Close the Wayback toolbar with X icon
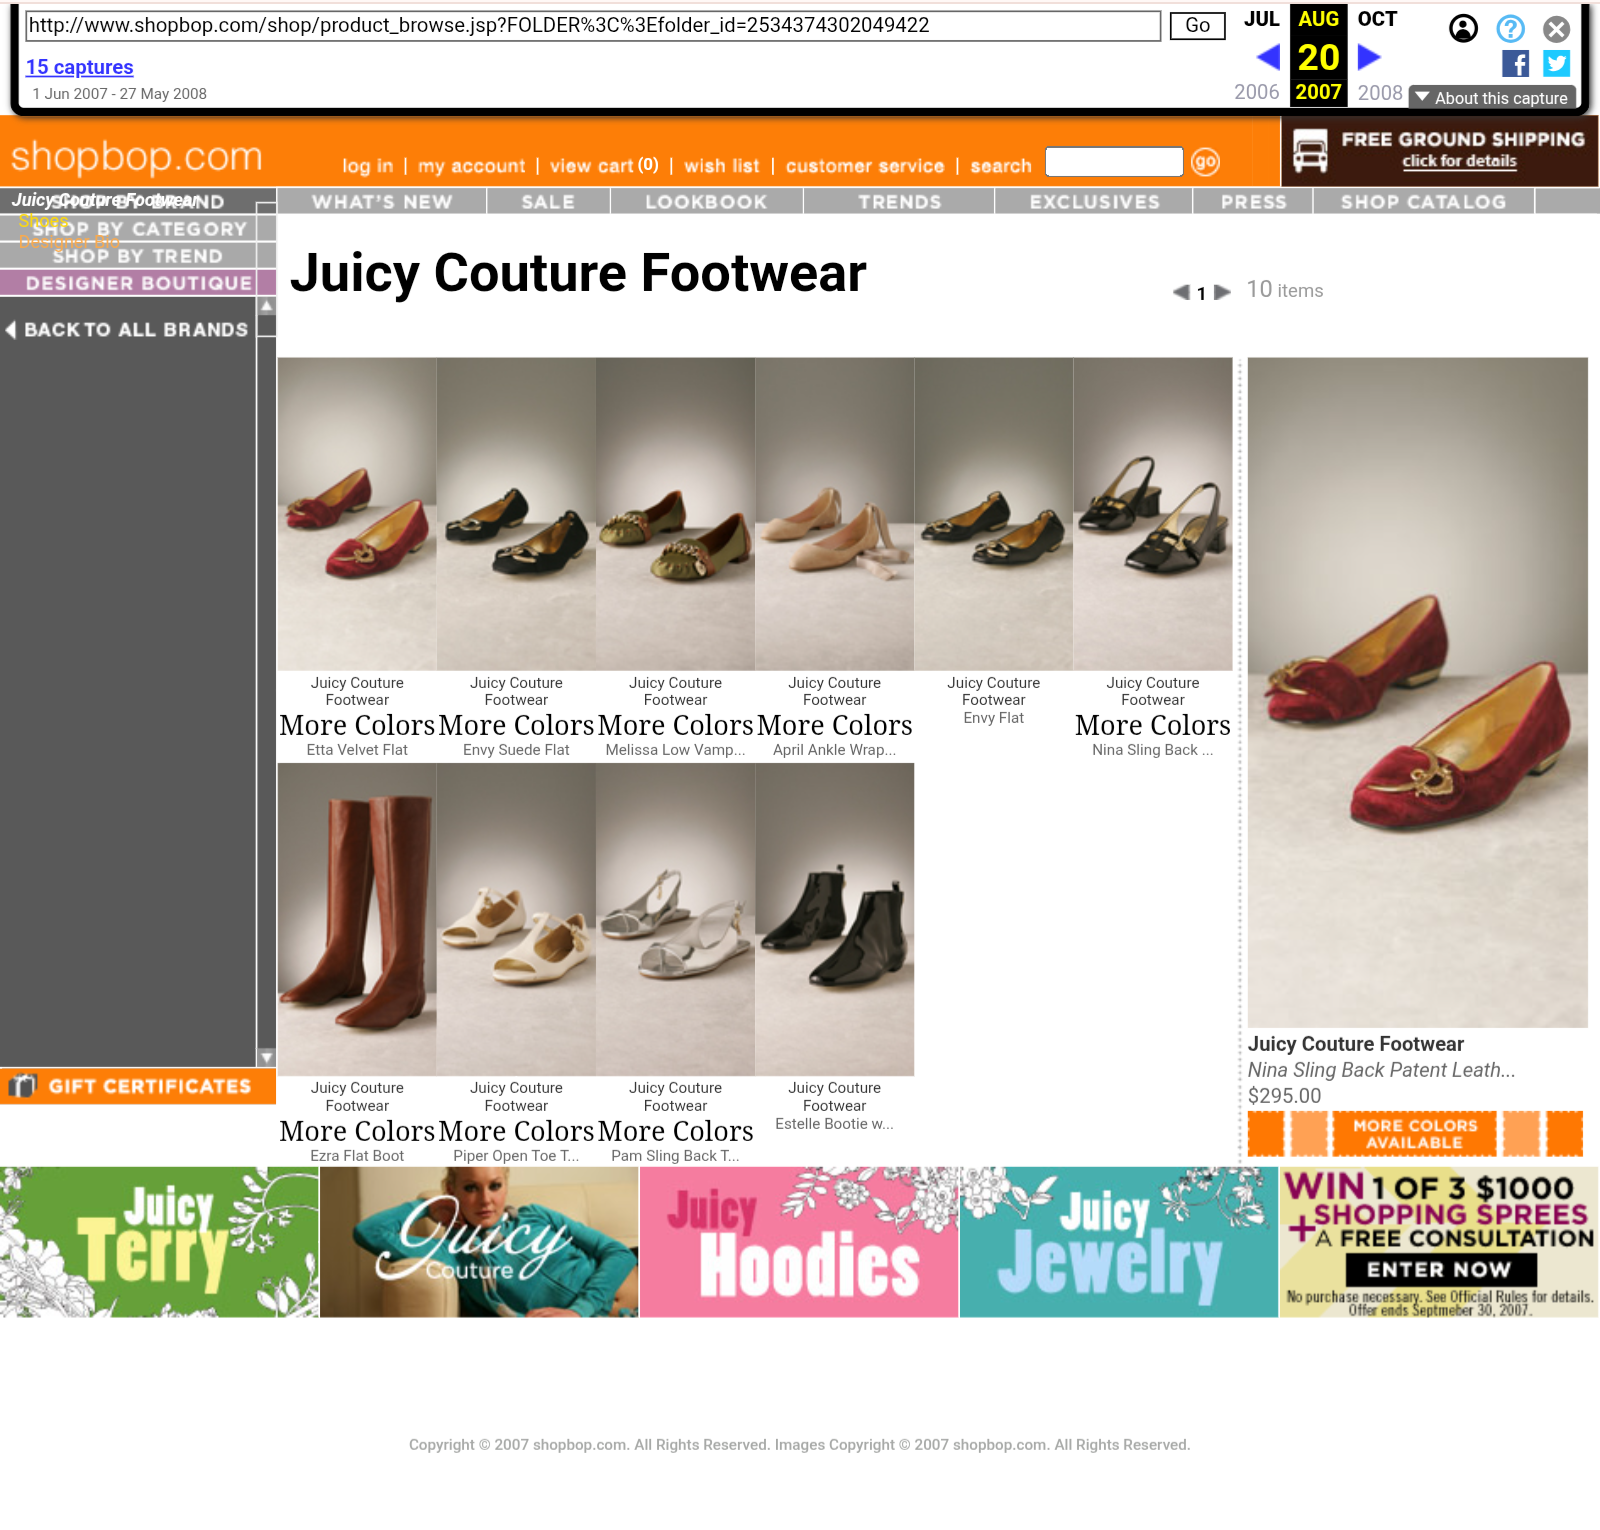This screenshot has width=1600, height=1530. point(1556,29)
